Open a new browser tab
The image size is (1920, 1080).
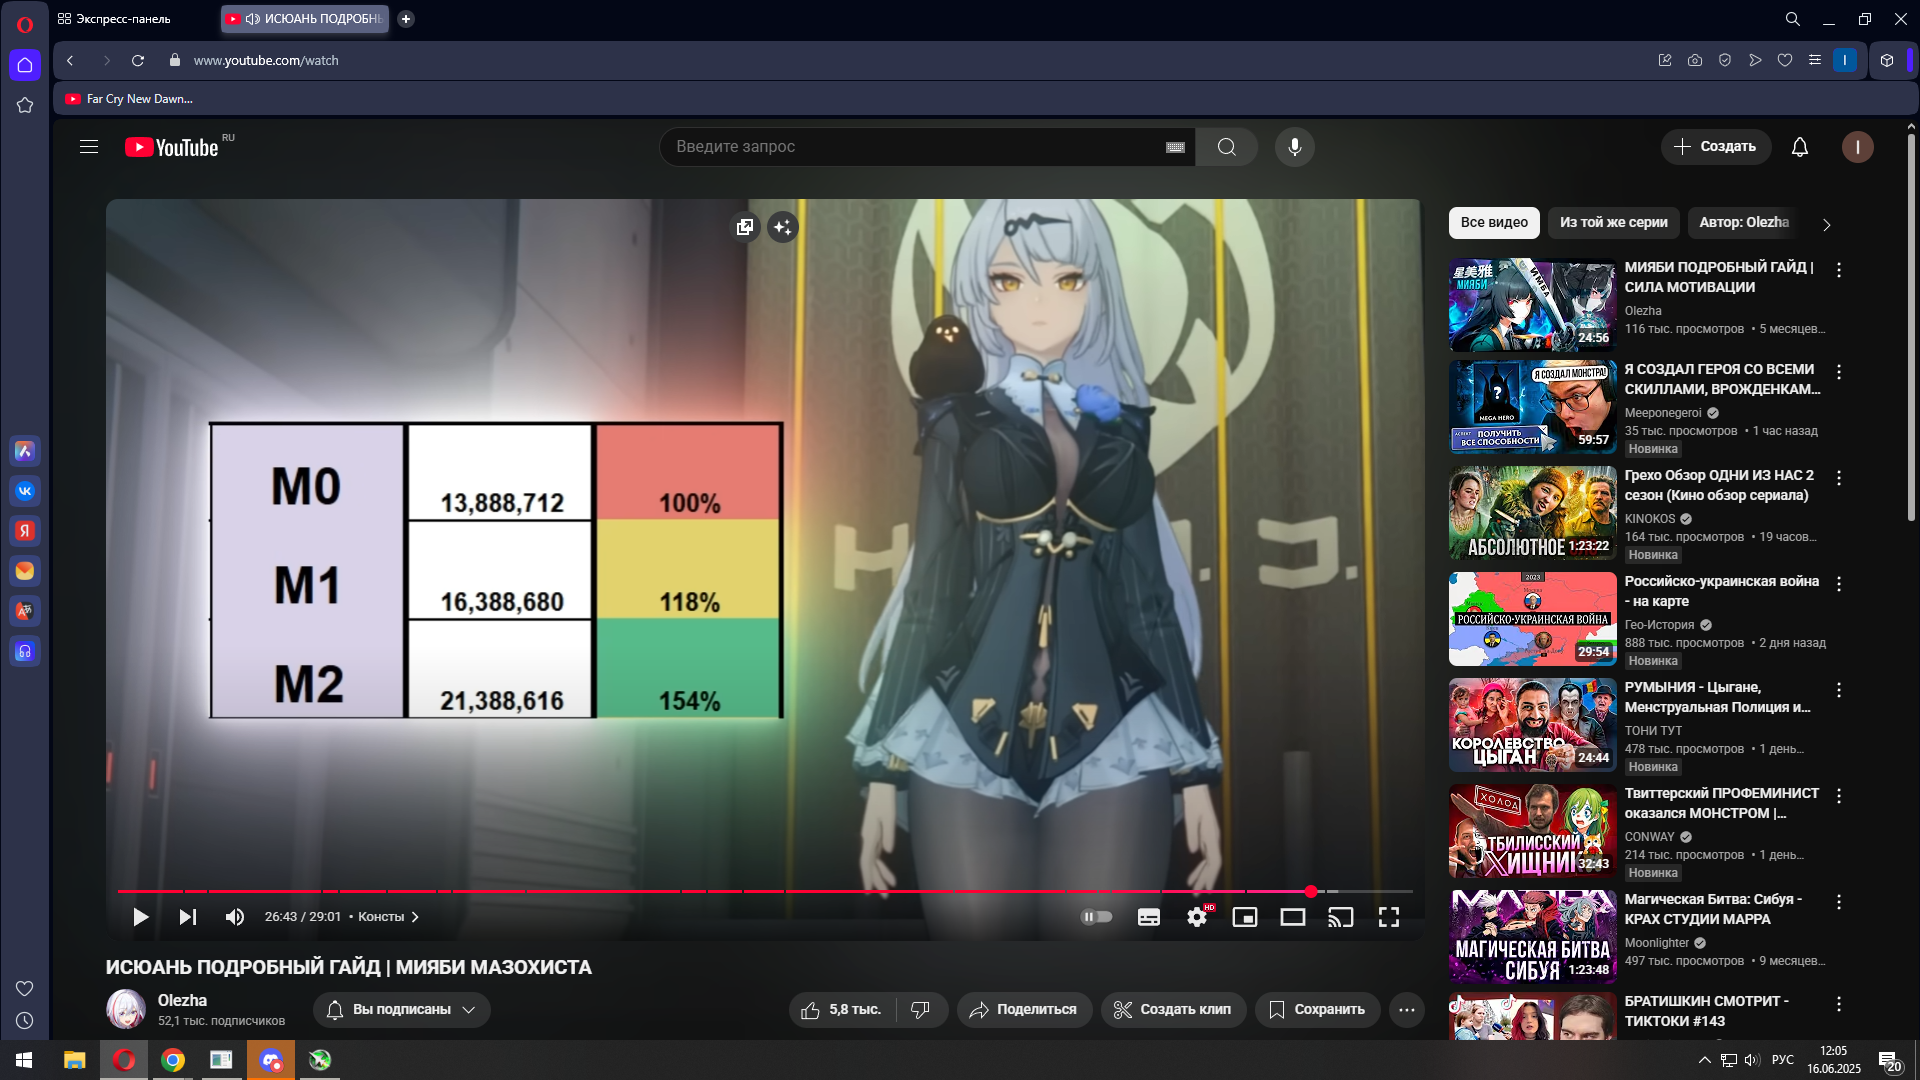click(406, 19)
